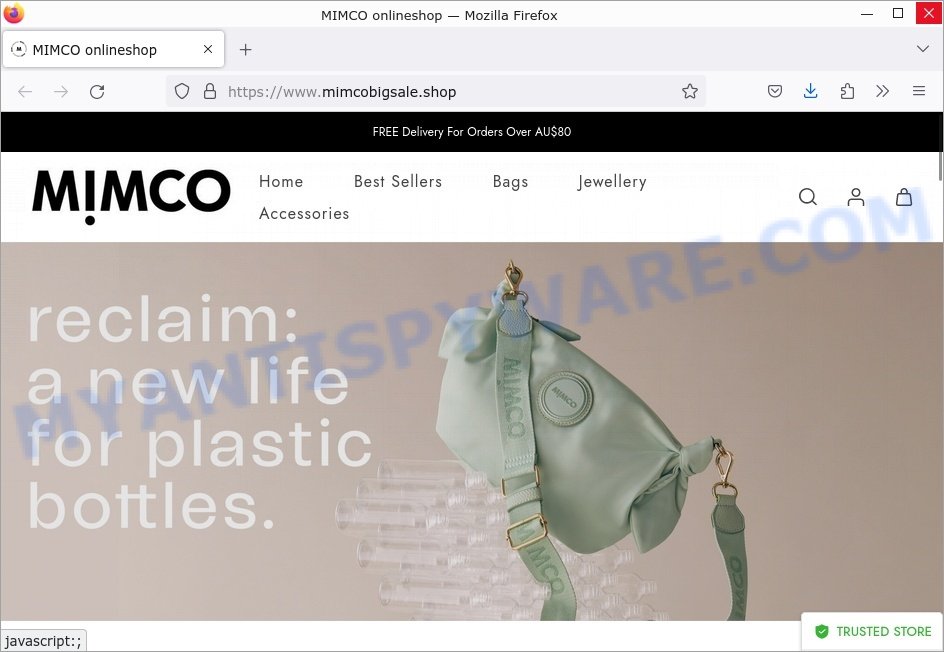The width and height of the screenshot is (944, 652).
Task: Open the tracking protection shield
Action: coord(182,92)
